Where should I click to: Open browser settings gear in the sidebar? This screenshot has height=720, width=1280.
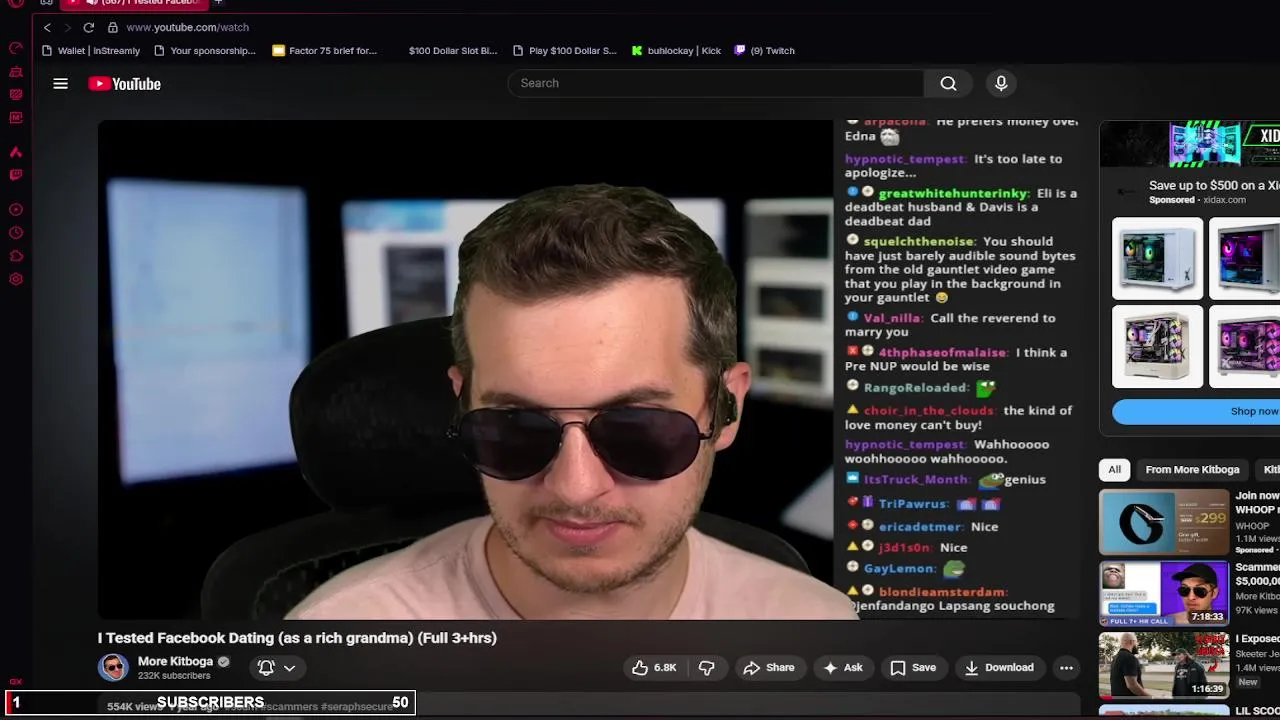tap(16, 279)
